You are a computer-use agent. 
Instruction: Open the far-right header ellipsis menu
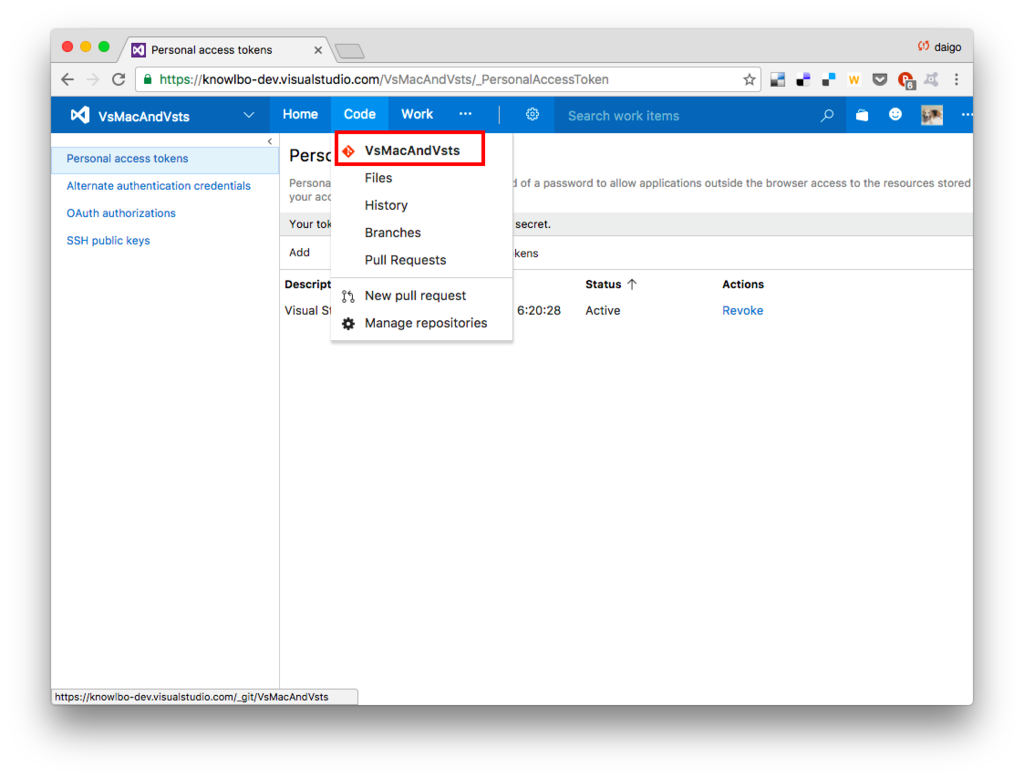[967, 114]
